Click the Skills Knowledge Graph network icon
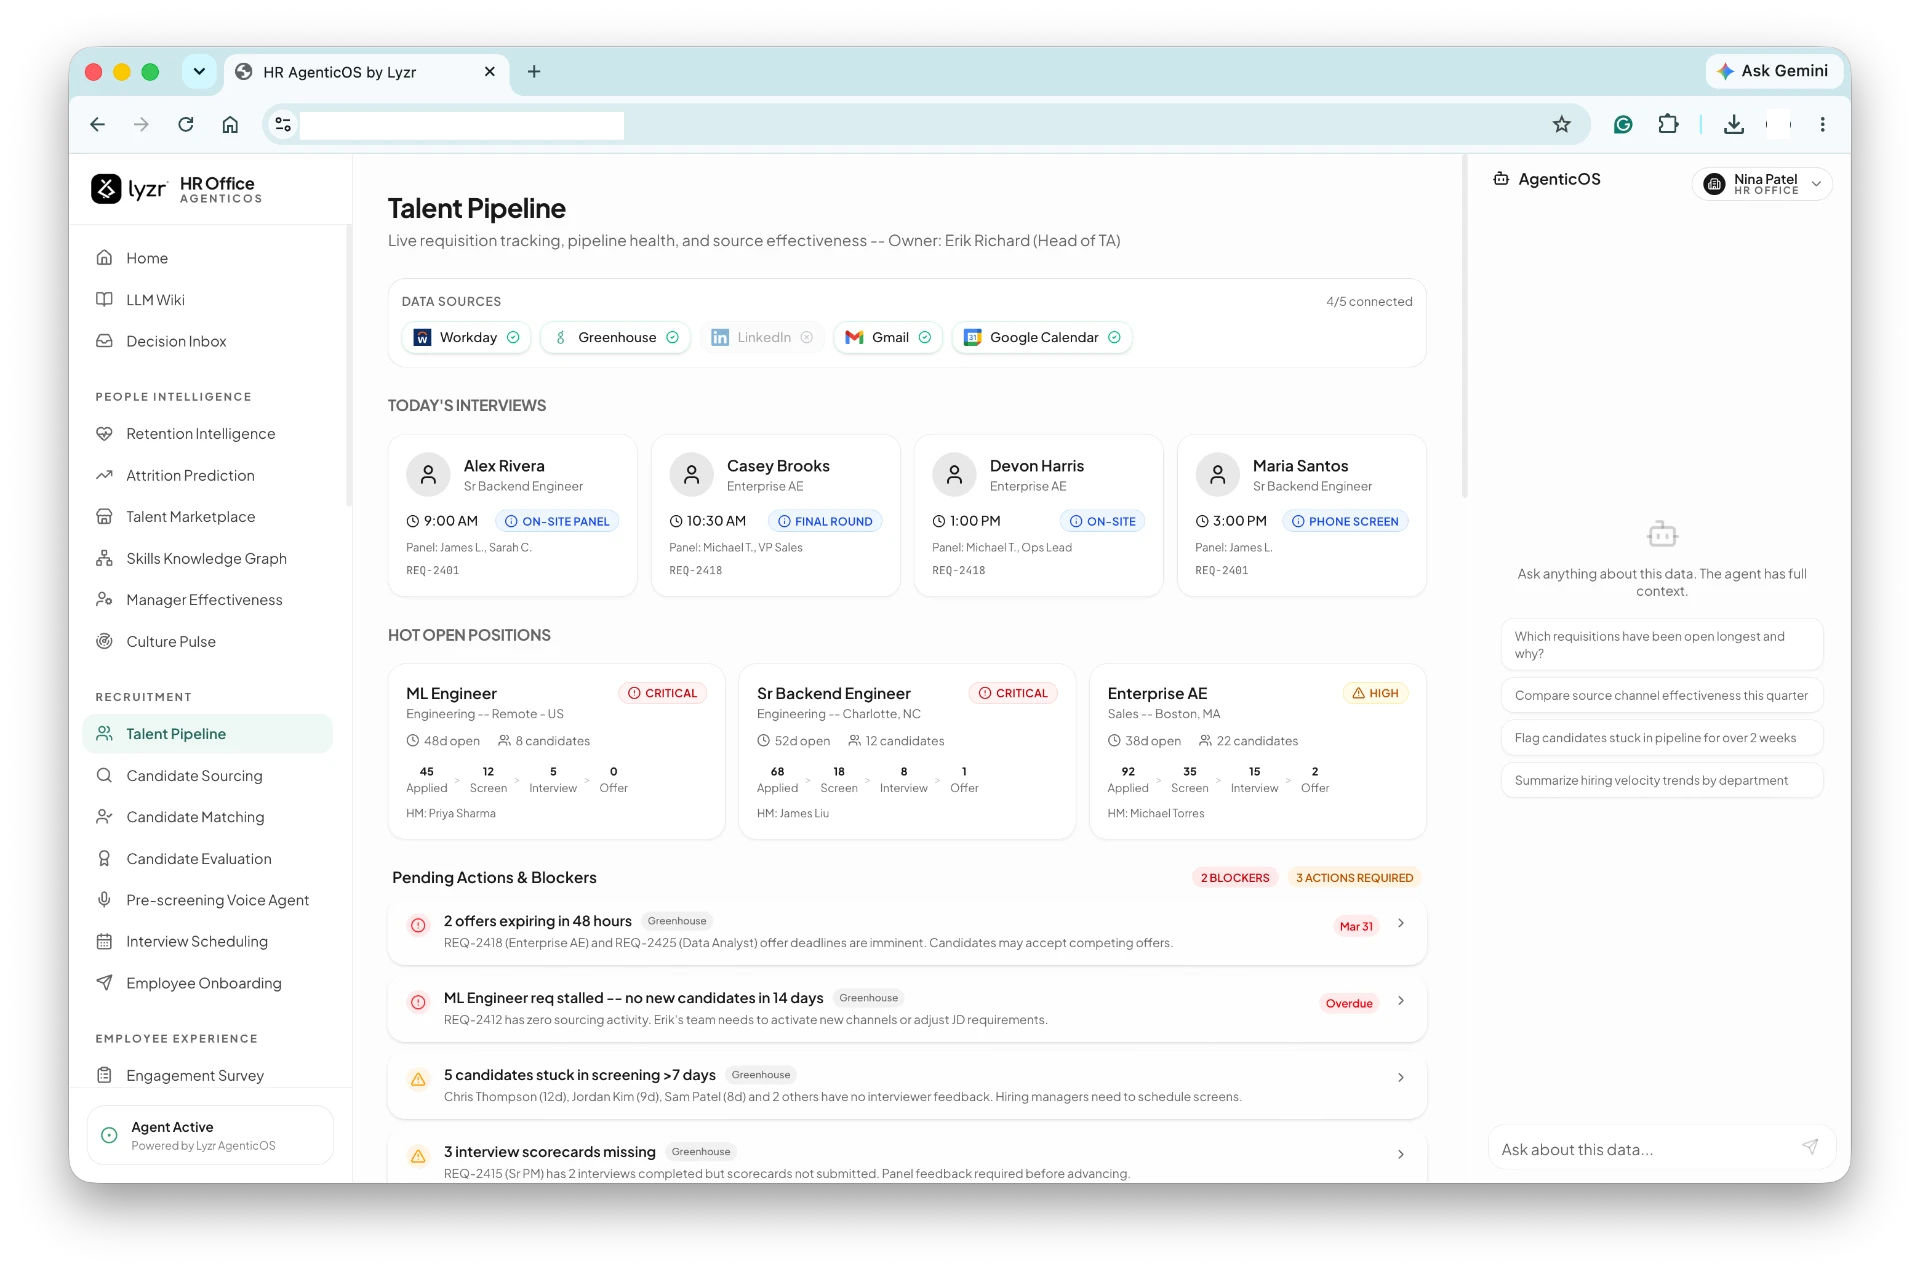The width and height of the screenshot is (1920, 1274). pyautogui.click(x=104, y=558)
